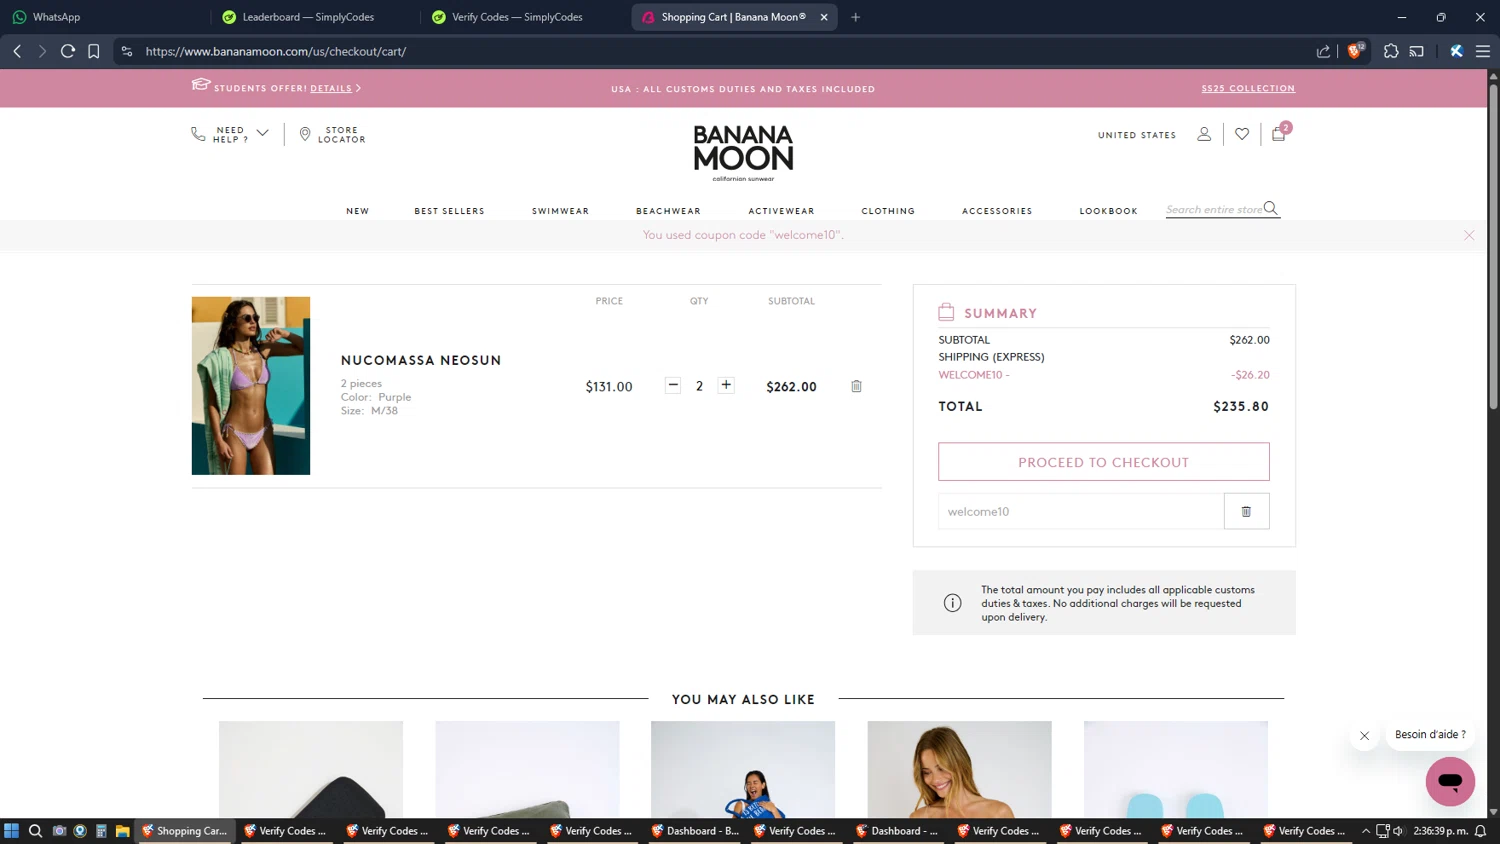Click the welcome10 coupon input field
The width and height of the screenshot is (1500, 844).
click(1081, 511)
